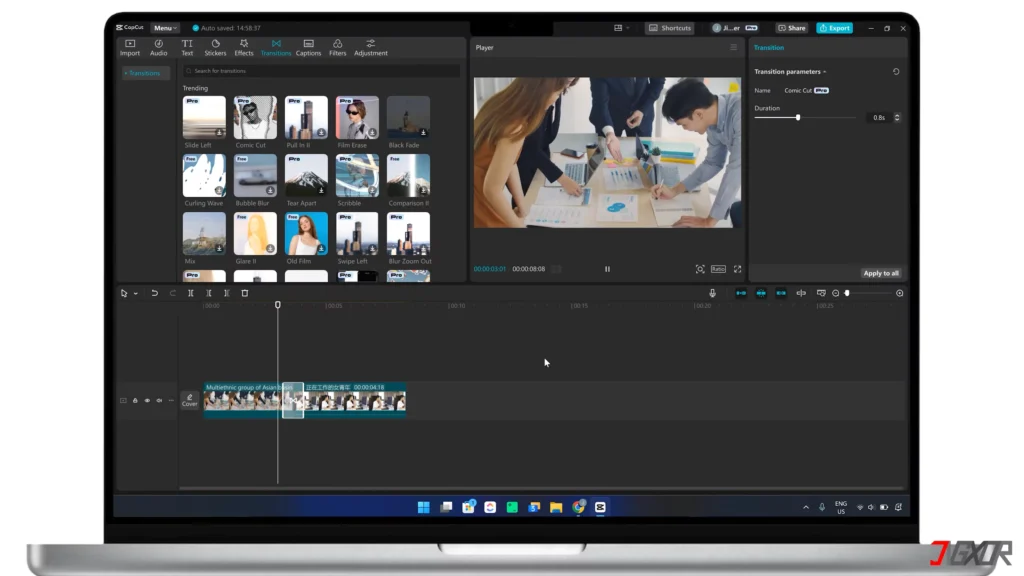Screen dimensions: 1024x576
Task: Reset the transition parameters
Action: coord(896,72)
